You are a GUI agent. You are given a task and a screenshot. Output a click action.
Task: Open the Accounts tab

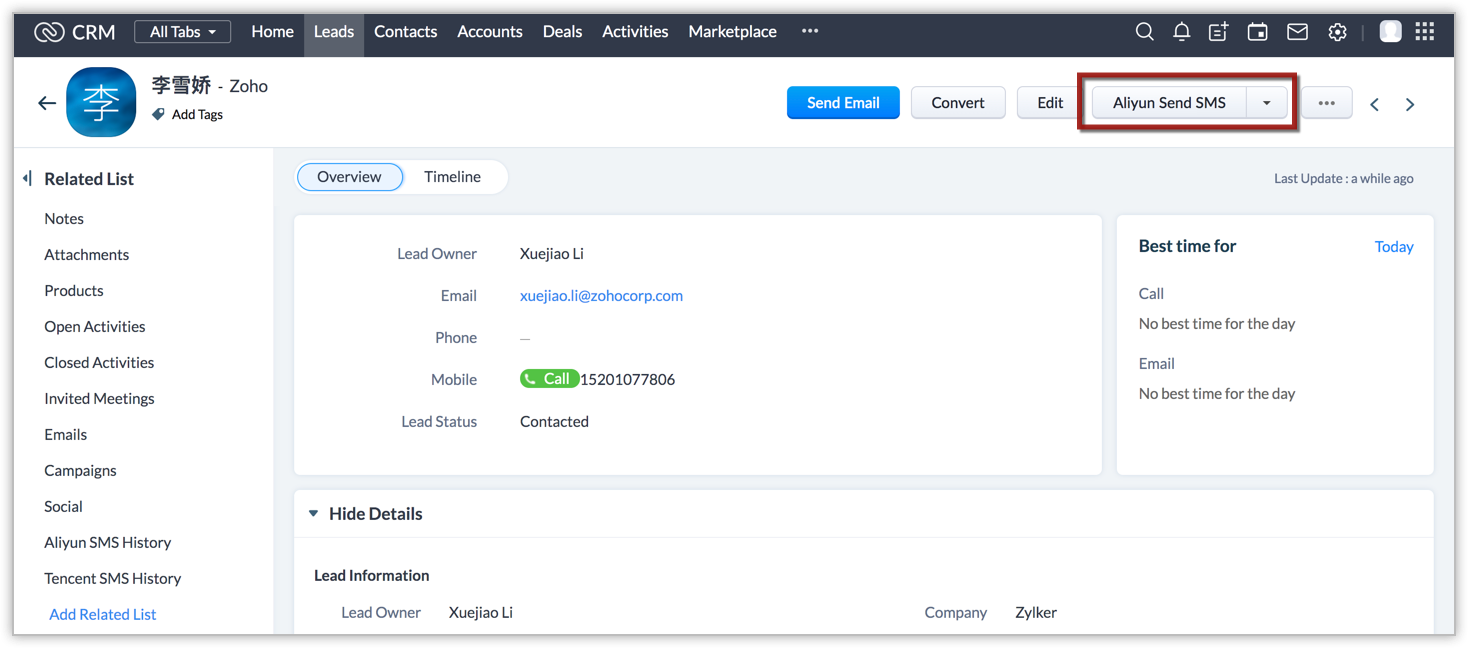coord(490,32)
